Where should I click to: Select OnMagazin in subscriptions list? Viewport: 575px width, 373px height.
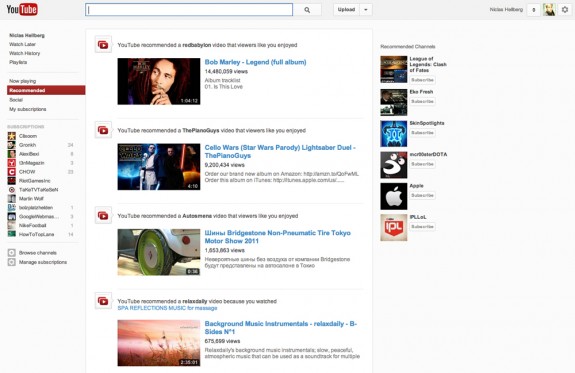pos(32,163)
